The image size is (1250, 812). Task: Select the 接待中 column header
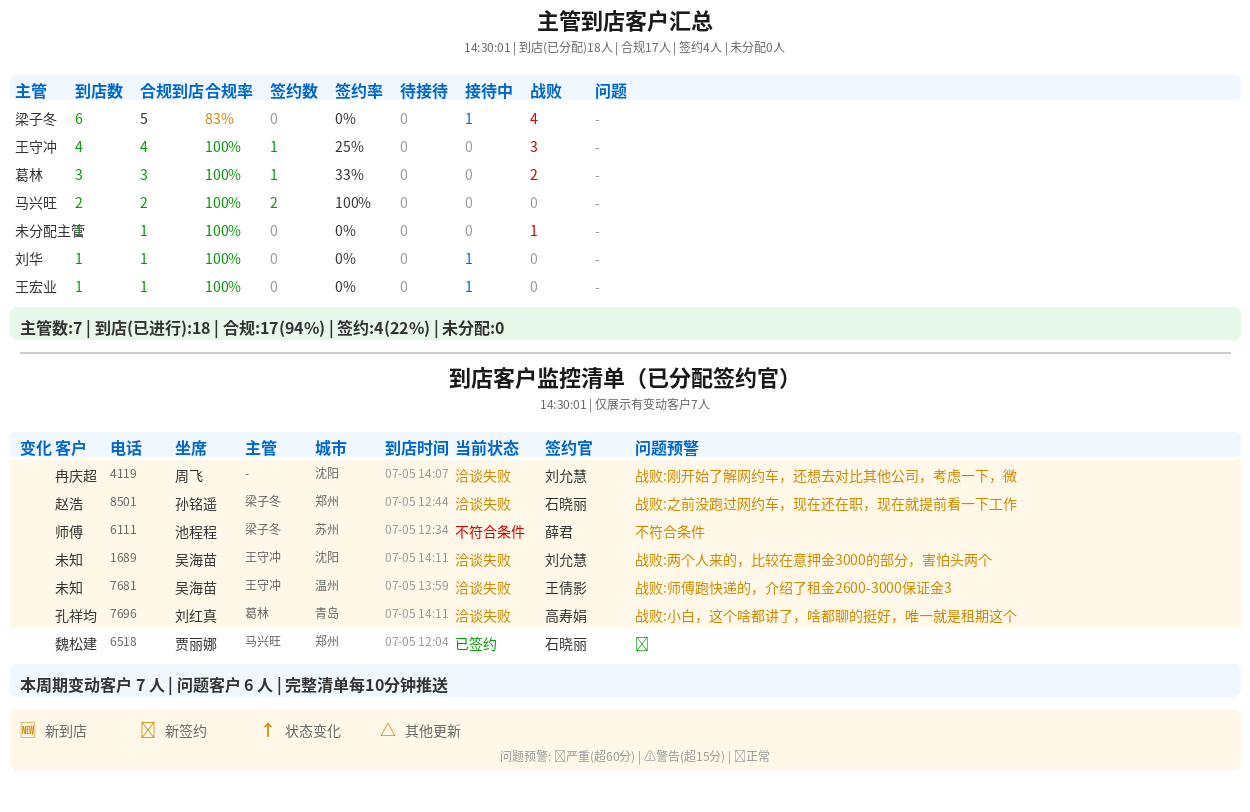tap(489, 91)
